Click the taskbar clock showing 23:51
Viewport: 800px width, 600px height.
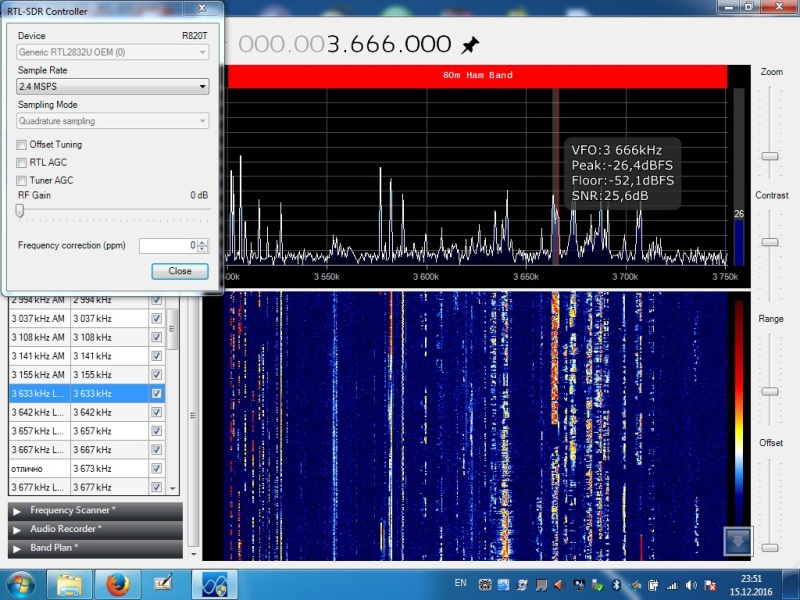point(751,585)
